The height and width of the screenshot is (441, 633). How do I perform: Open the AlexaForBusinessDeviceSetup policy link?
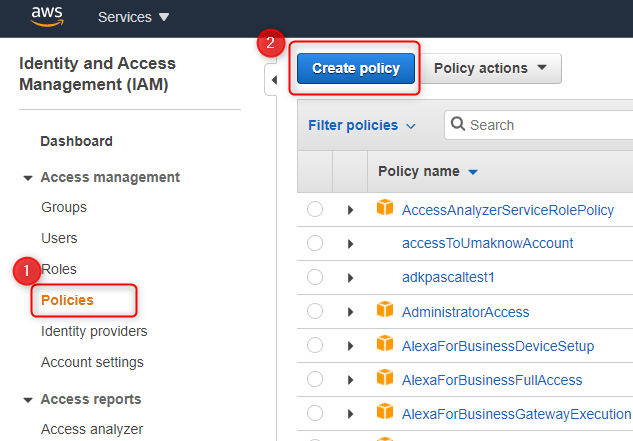pos(498,346)
